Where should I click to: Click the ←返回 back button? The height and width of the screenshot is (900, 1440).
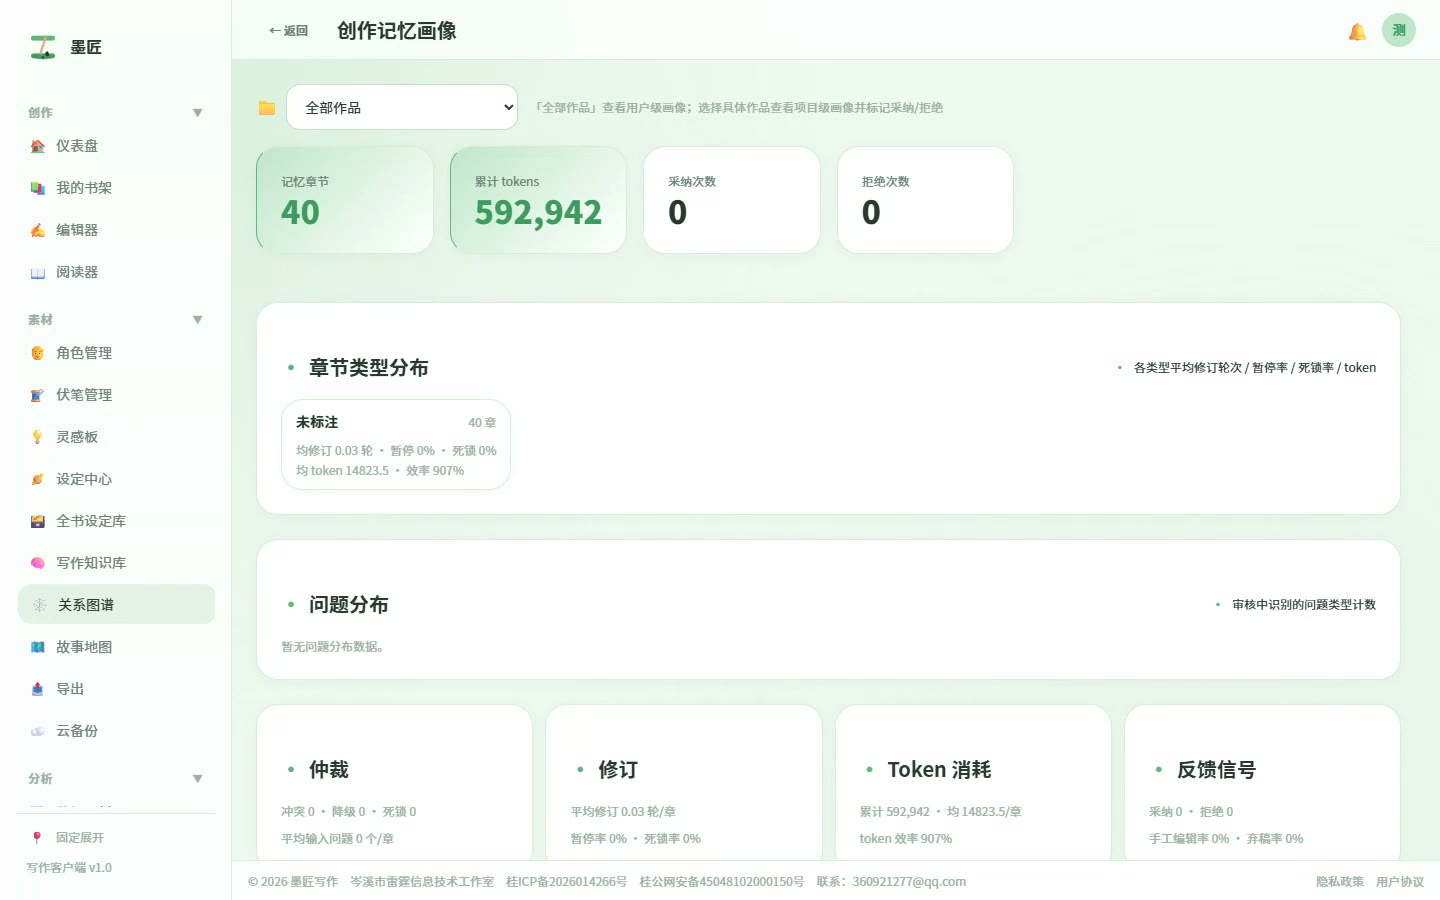288,31
